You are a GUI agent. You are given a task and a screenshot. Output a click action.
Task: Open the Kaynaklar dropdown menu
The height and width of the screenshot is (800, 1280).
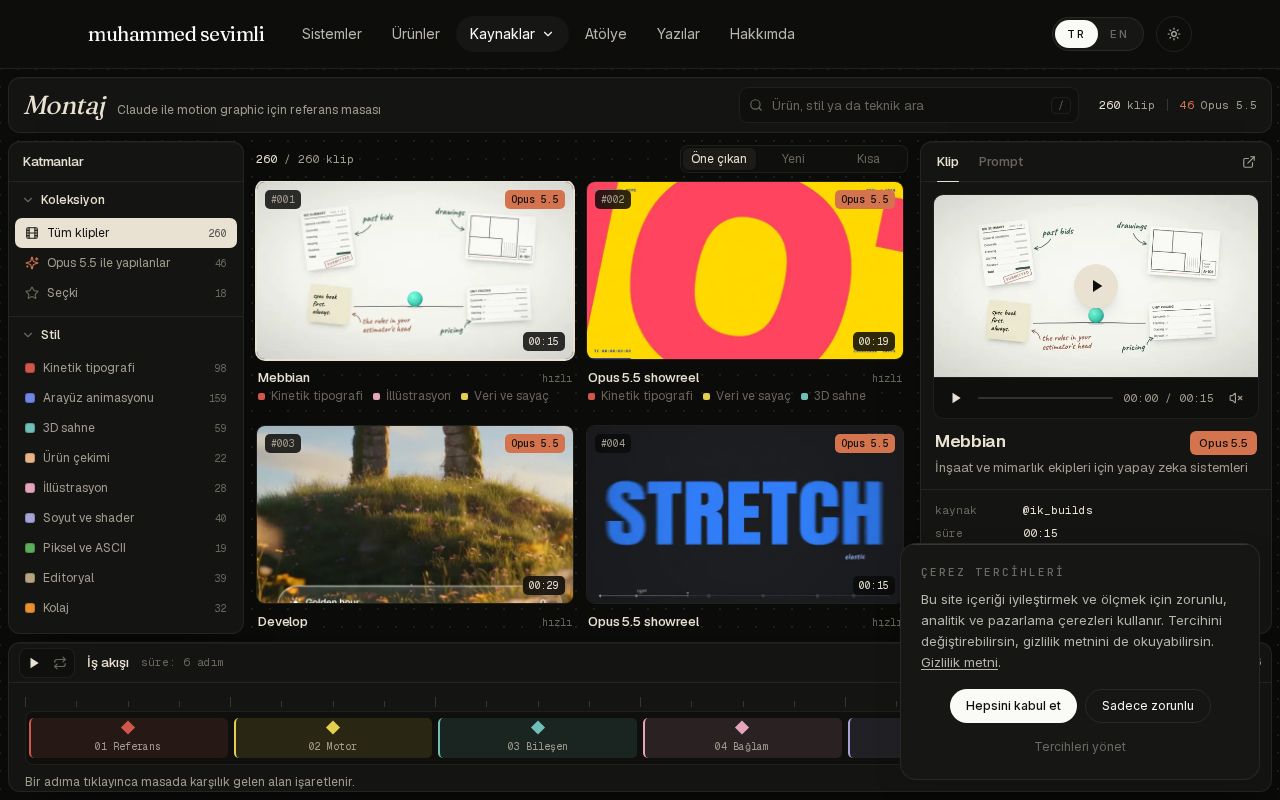coord(512,34)
